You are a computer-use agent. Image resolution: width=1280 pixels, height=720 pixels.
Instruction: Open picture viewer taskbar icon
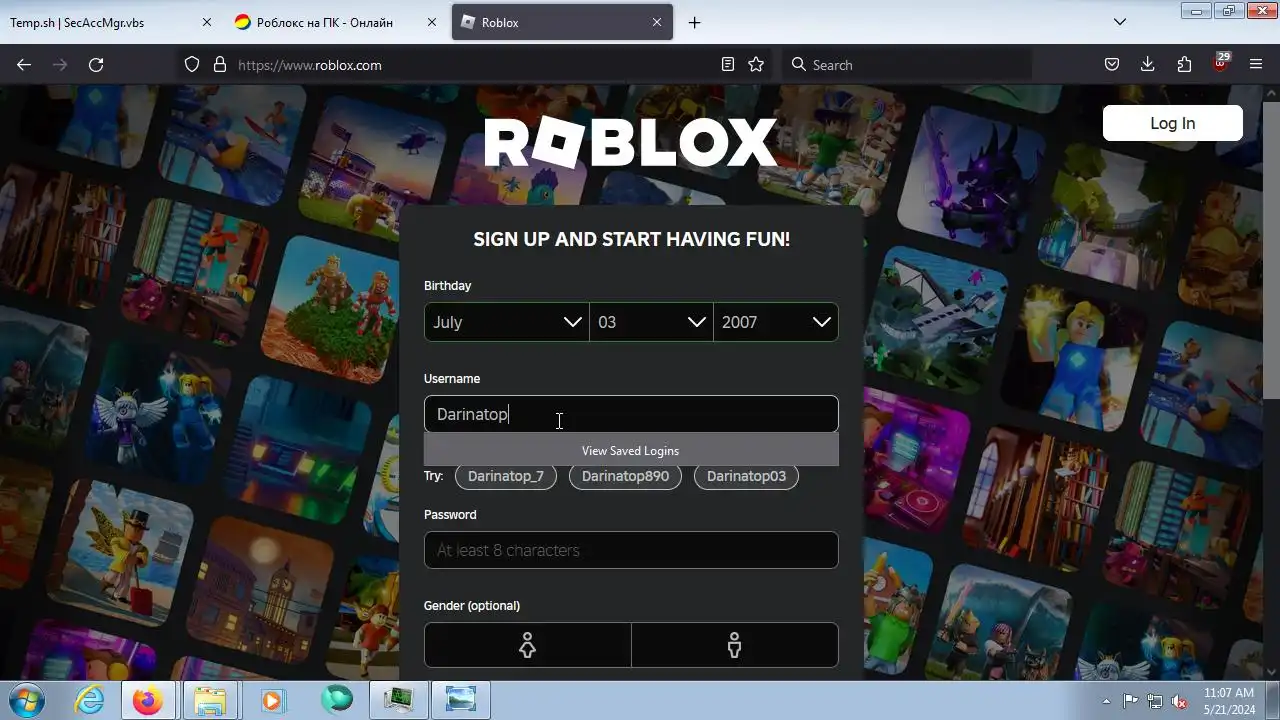pyautogui.click(x=461, y=700)
